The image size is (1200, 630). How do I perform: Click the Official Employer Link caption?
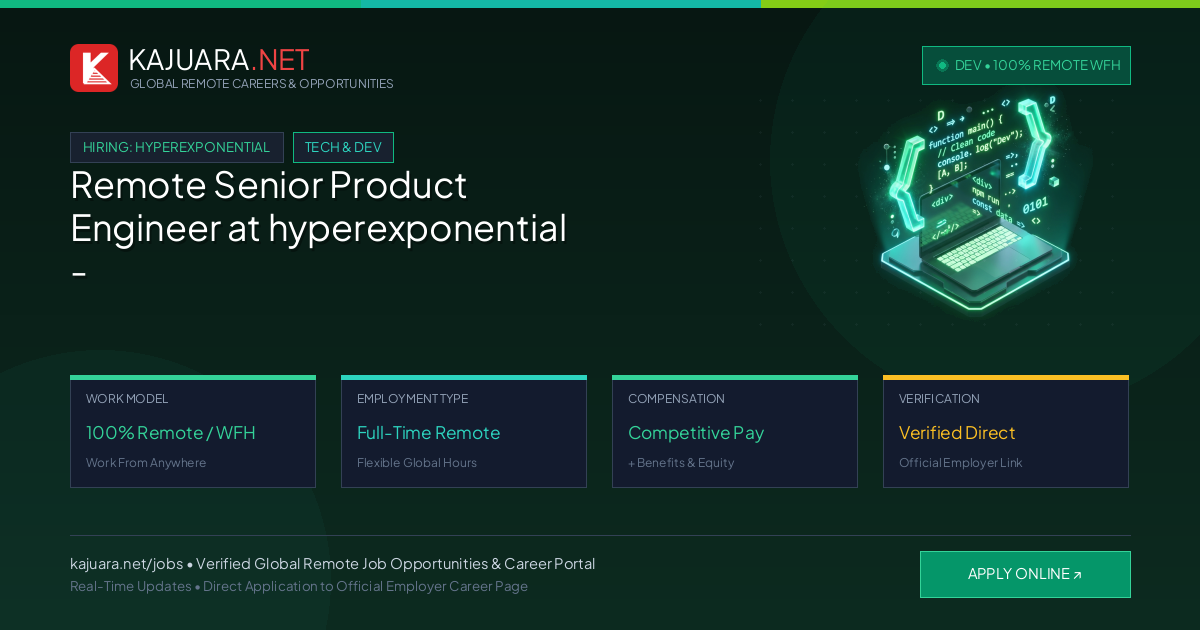click(960, 463)
